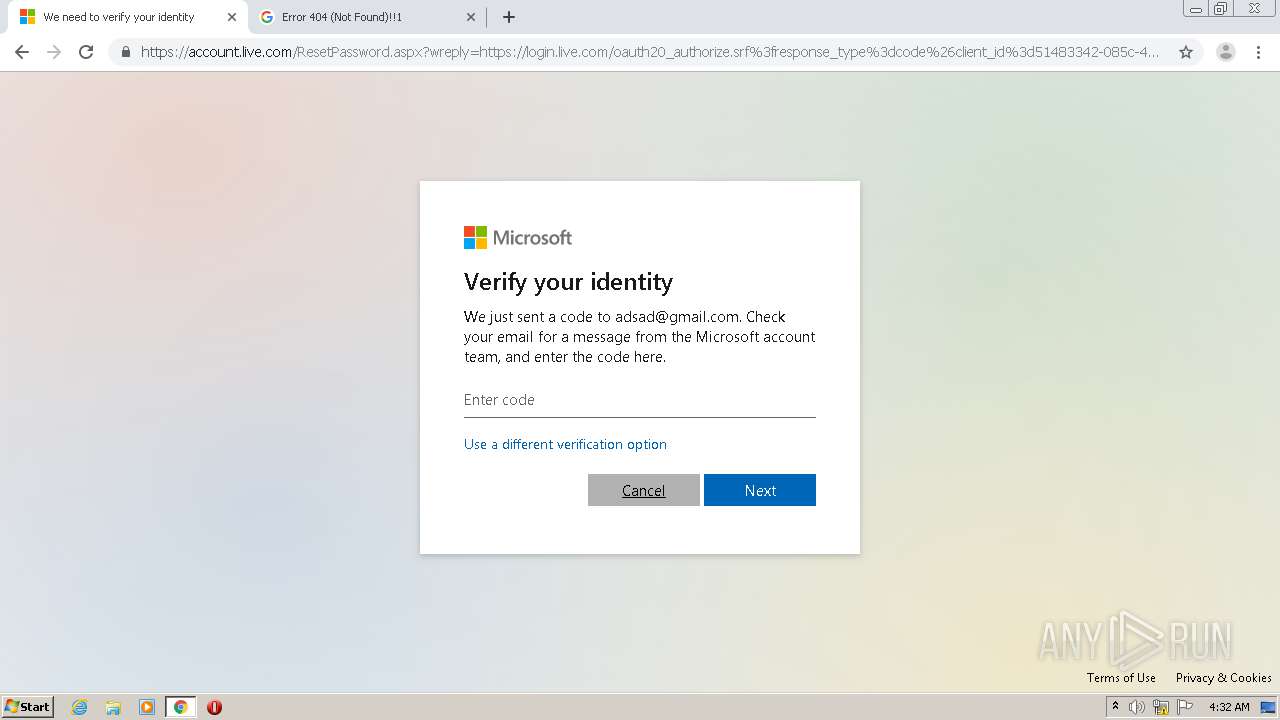Restore down the Chrome window
Screen dimensions: 1280x720
[1221, 8]
